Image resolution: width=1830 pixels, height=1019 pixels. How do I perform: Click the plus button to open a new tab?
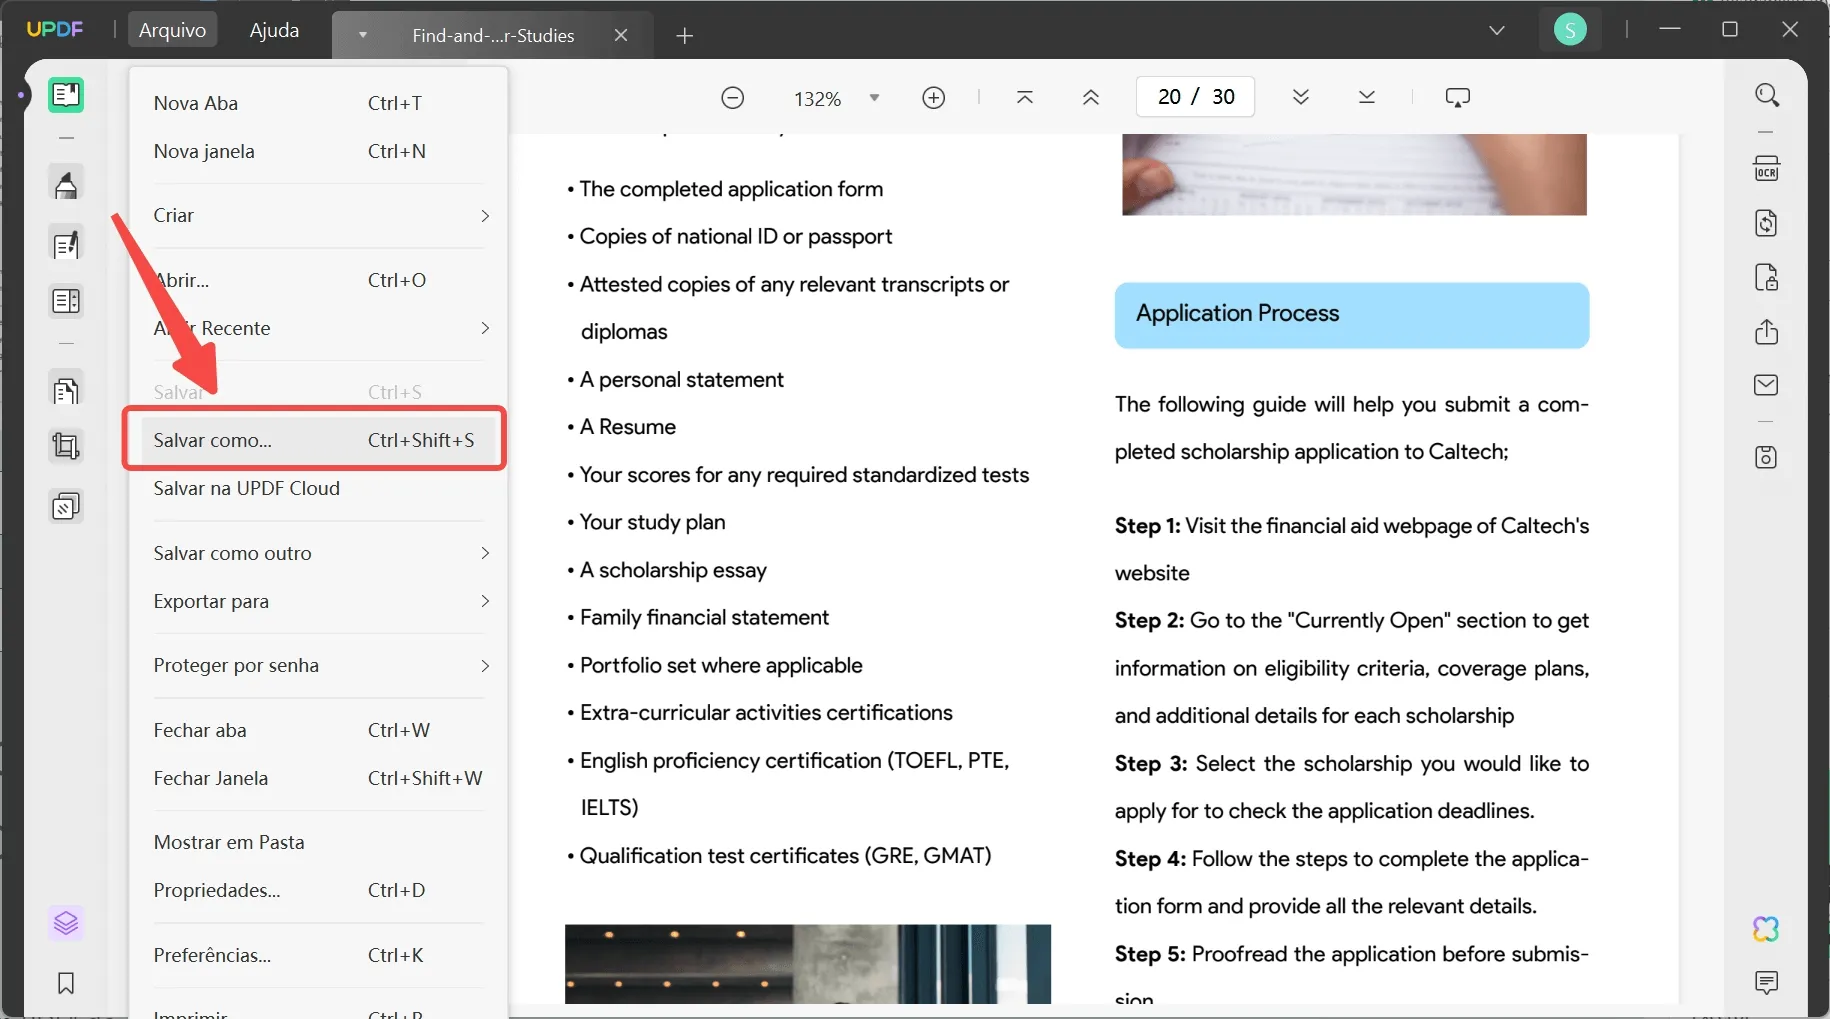click(686, 36)
